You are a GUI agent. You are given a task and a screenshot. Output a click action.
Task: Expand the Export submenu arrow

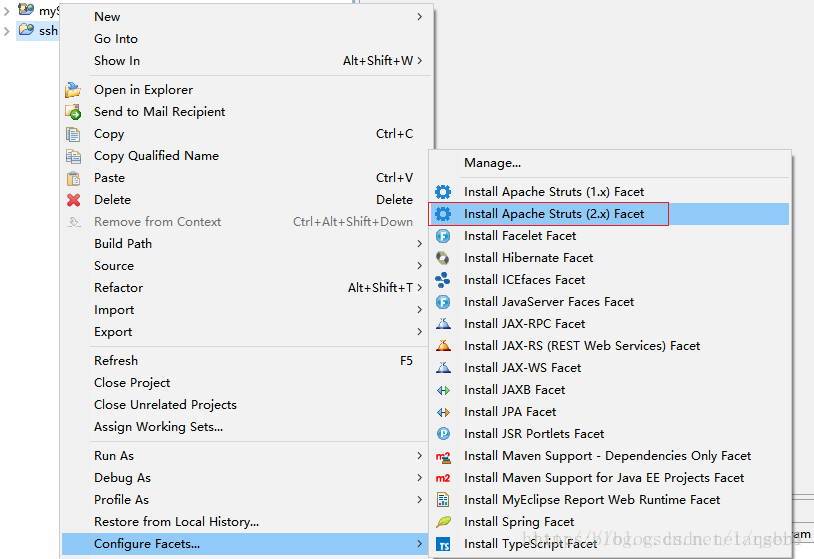point(419,332)
